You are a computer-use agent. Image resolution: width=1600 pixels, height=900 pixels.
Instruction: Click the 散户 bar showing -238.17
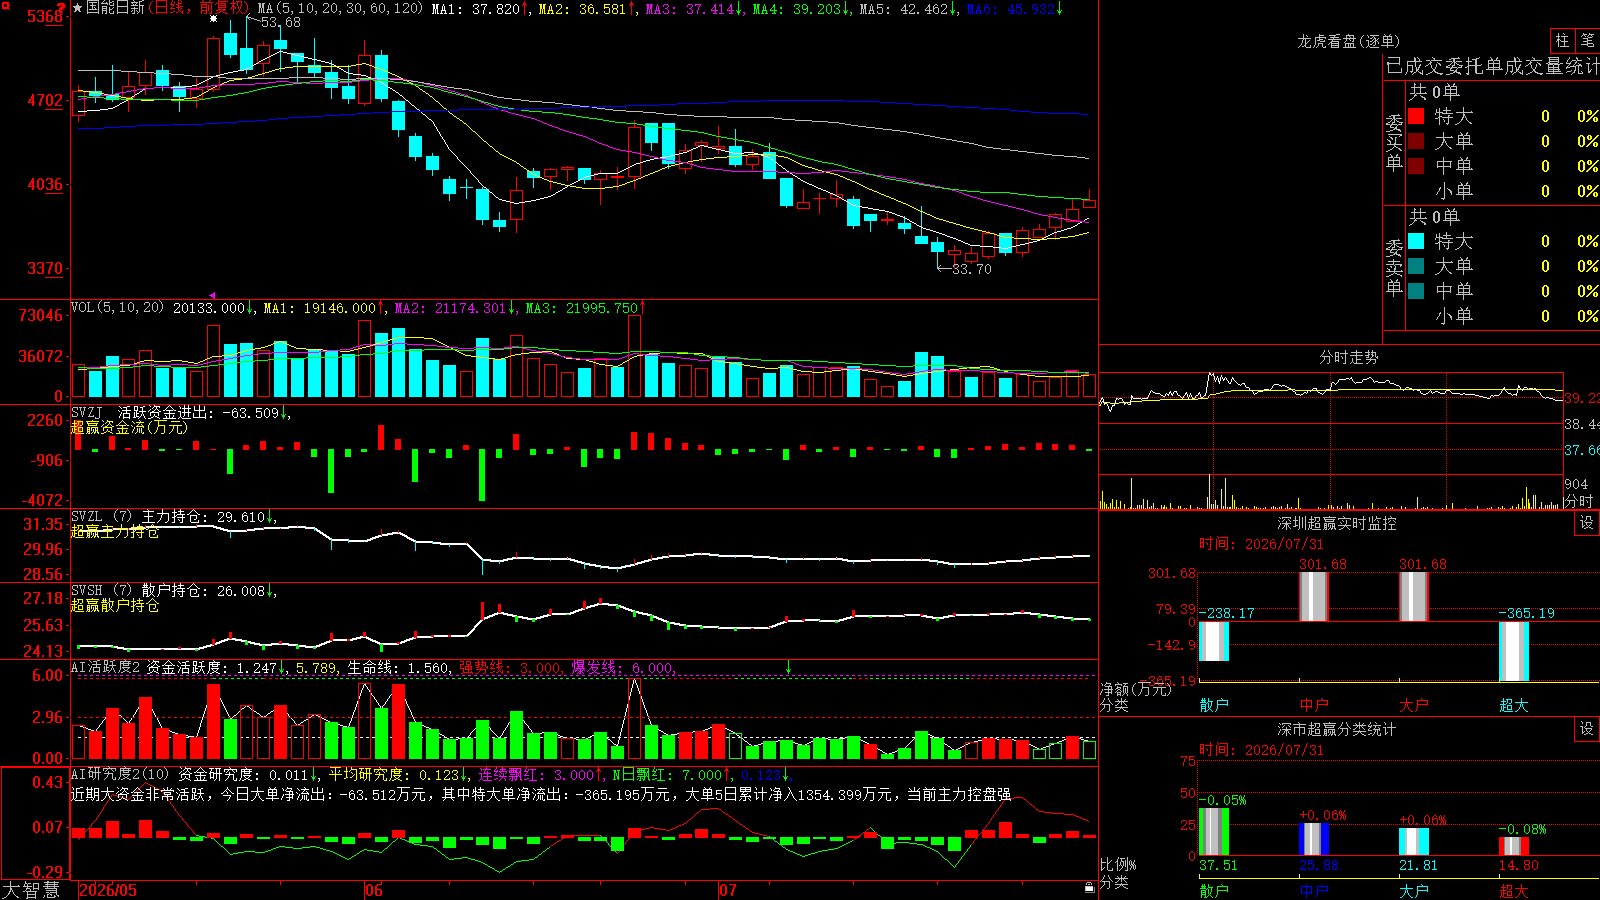click(1214, 641)
